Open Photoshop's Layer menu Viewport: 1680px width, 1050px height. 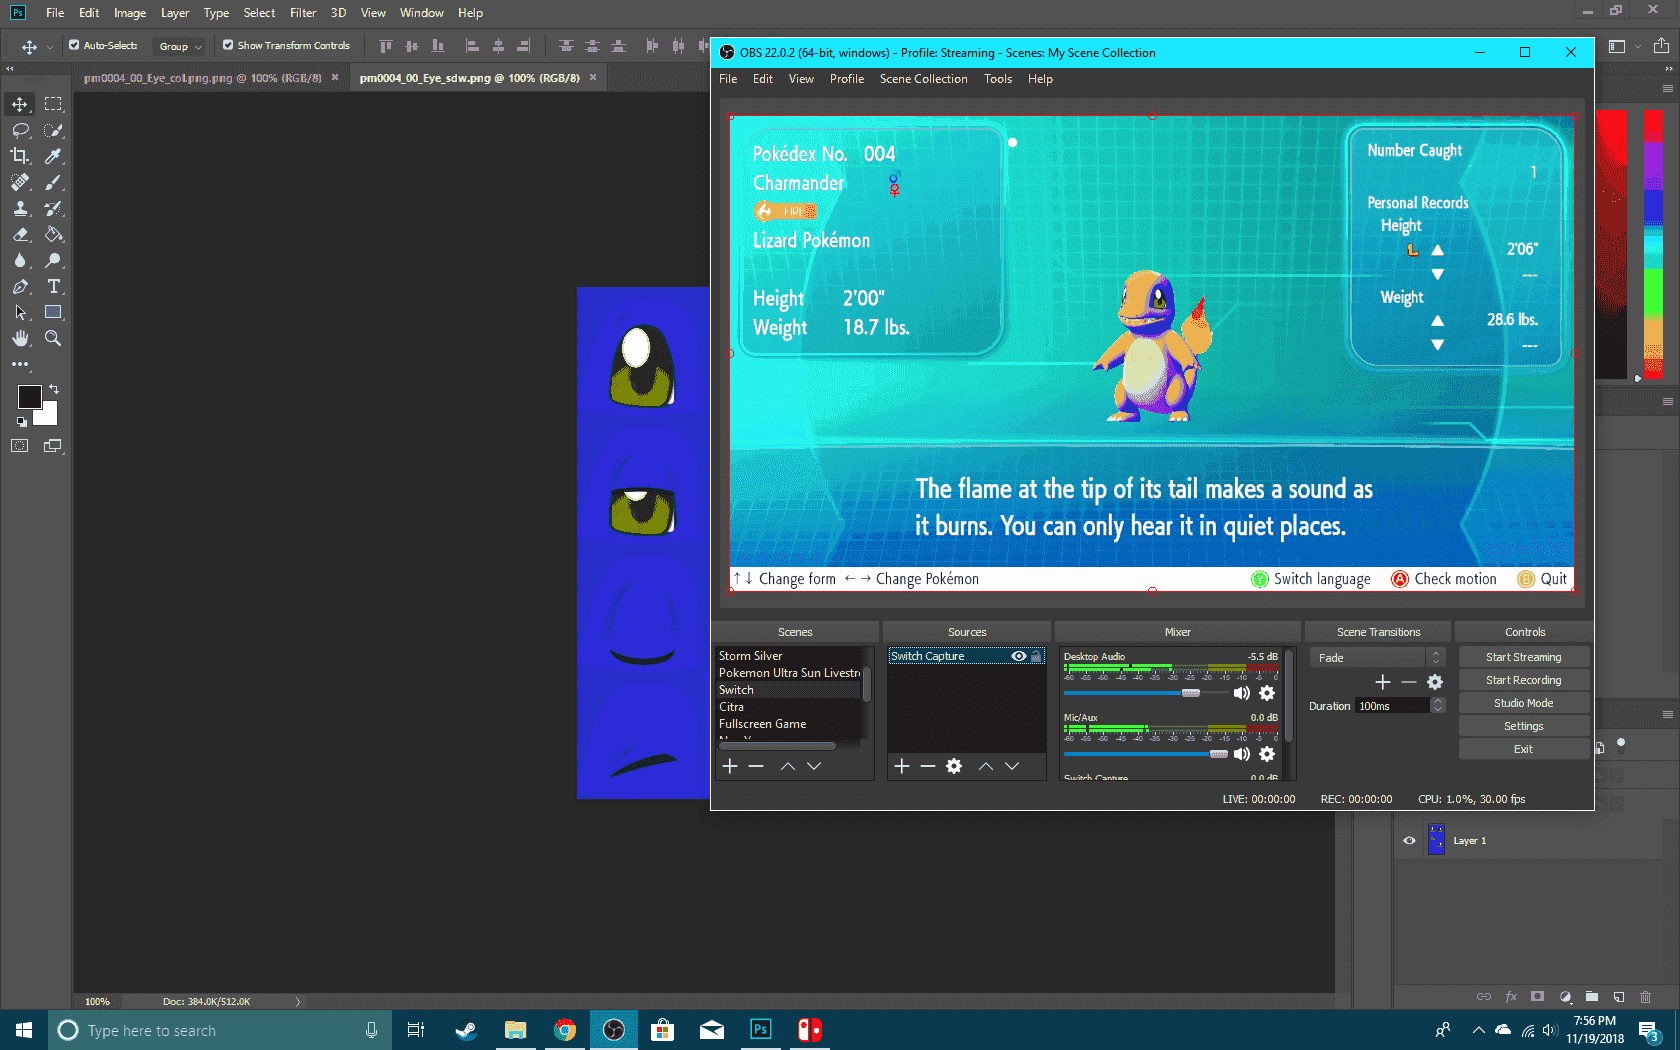click(175, 13)
